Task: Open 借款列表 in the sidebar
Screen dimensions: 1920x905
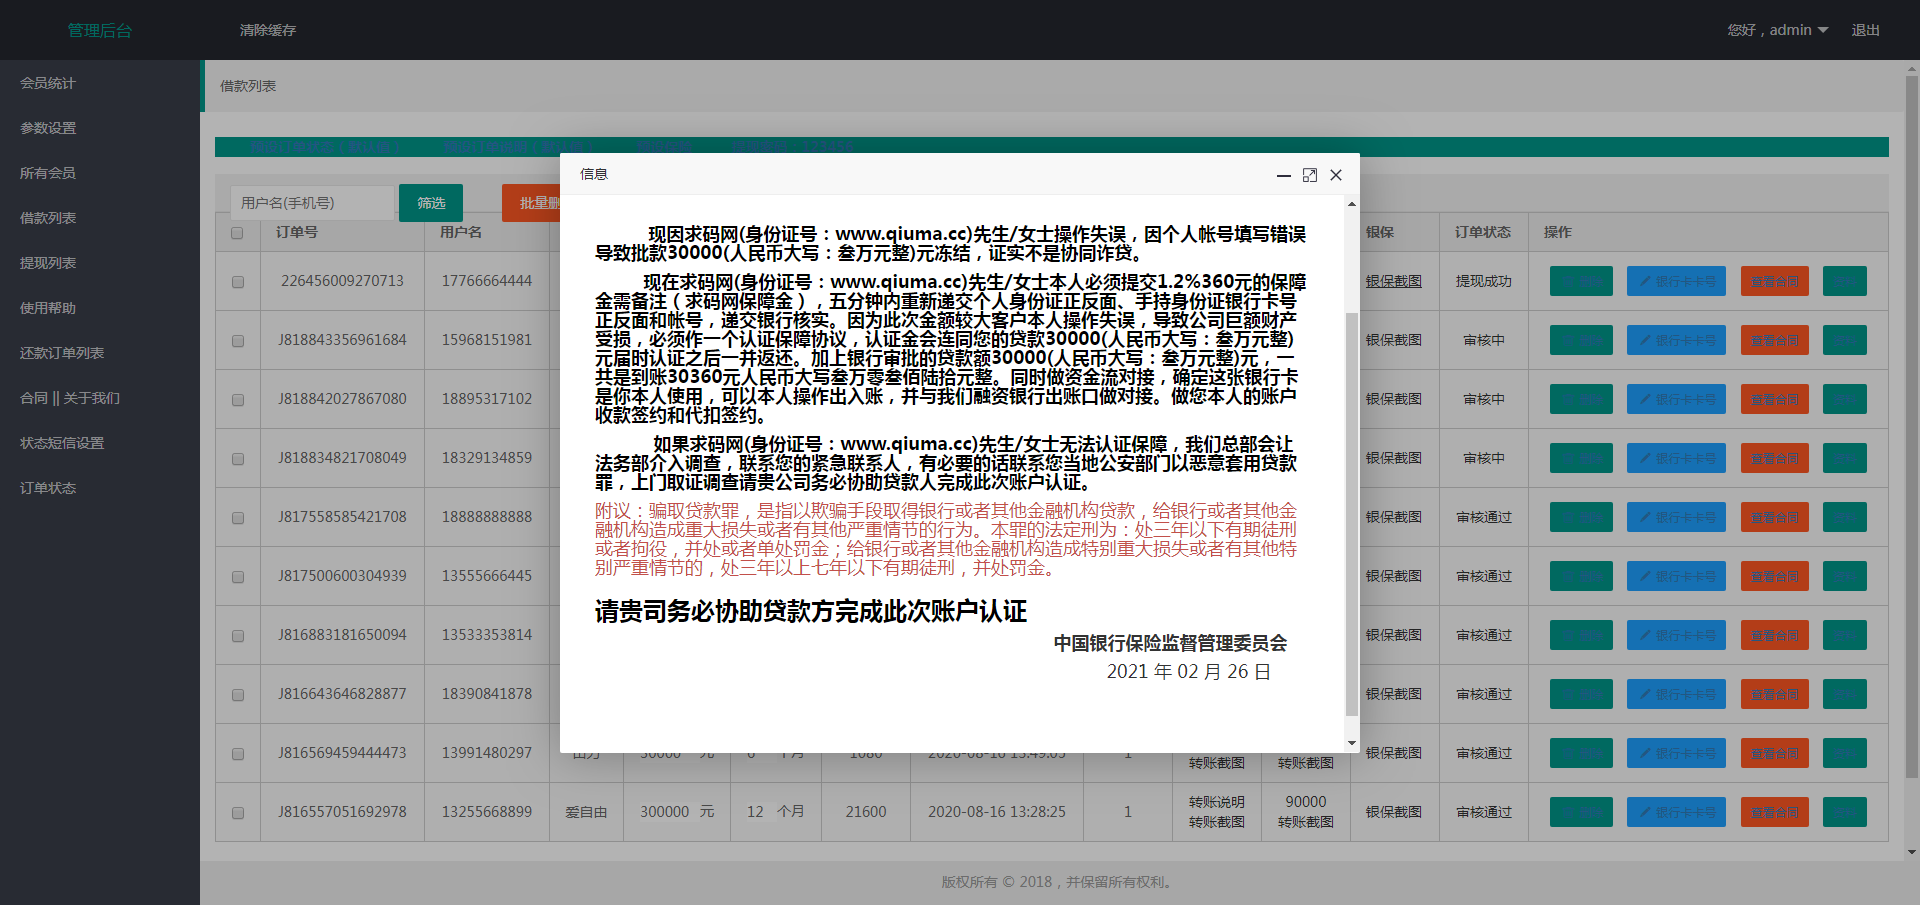Action: click(100, 218)
